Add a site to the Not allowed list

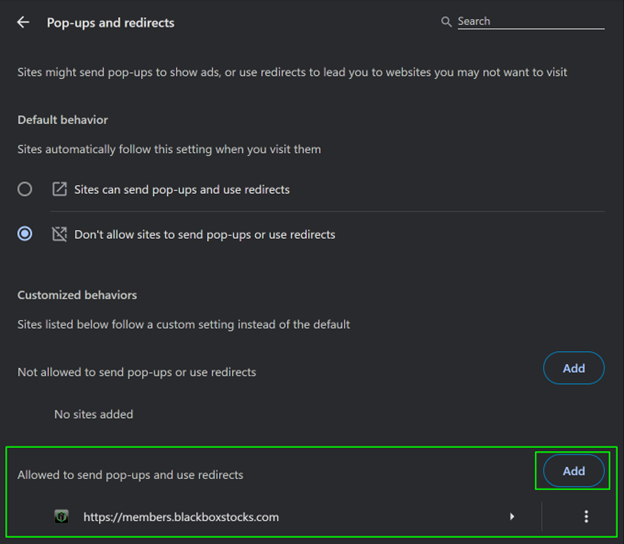click(573, 368)
